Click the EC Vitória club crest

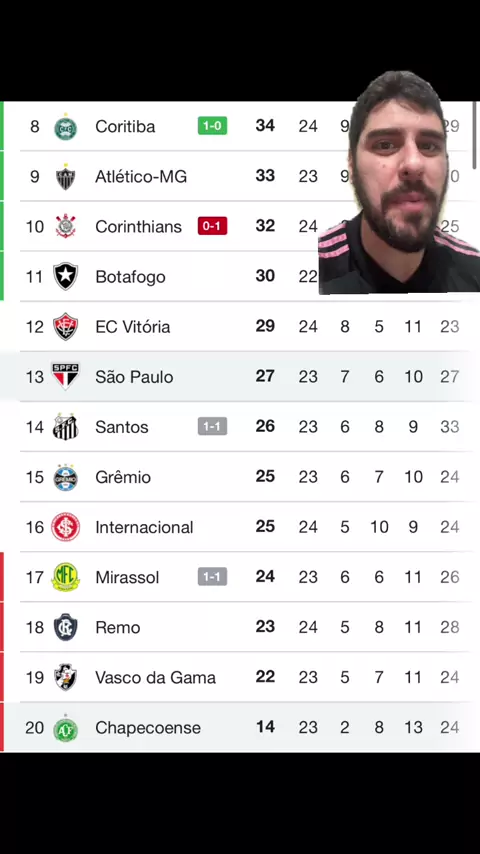click(x=65, y=327)
